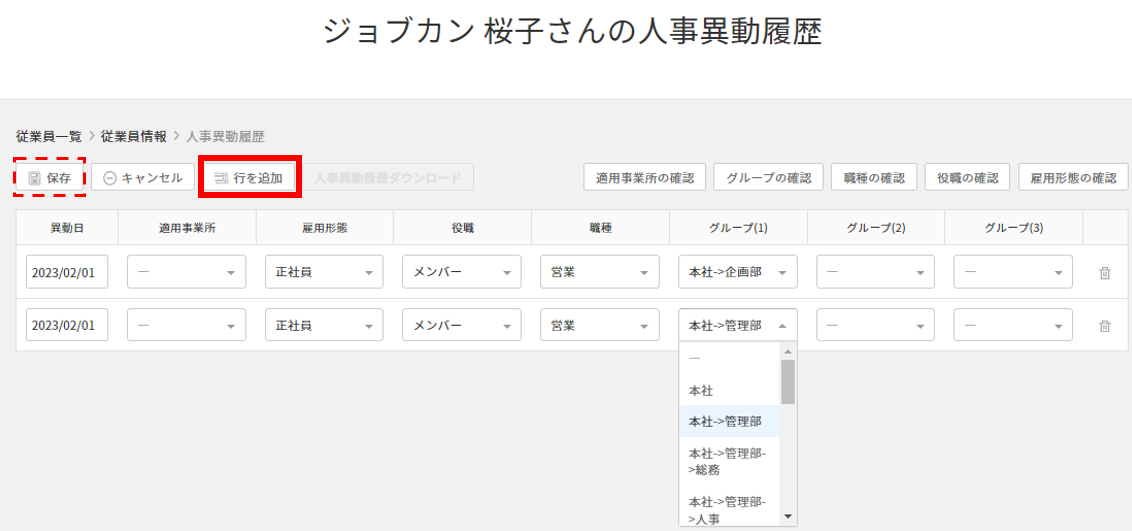The image size is (1132, 531).
Task: Click the page title ジョブカン 桜子さんの人事異動履歴
Action: pos(572,32)
